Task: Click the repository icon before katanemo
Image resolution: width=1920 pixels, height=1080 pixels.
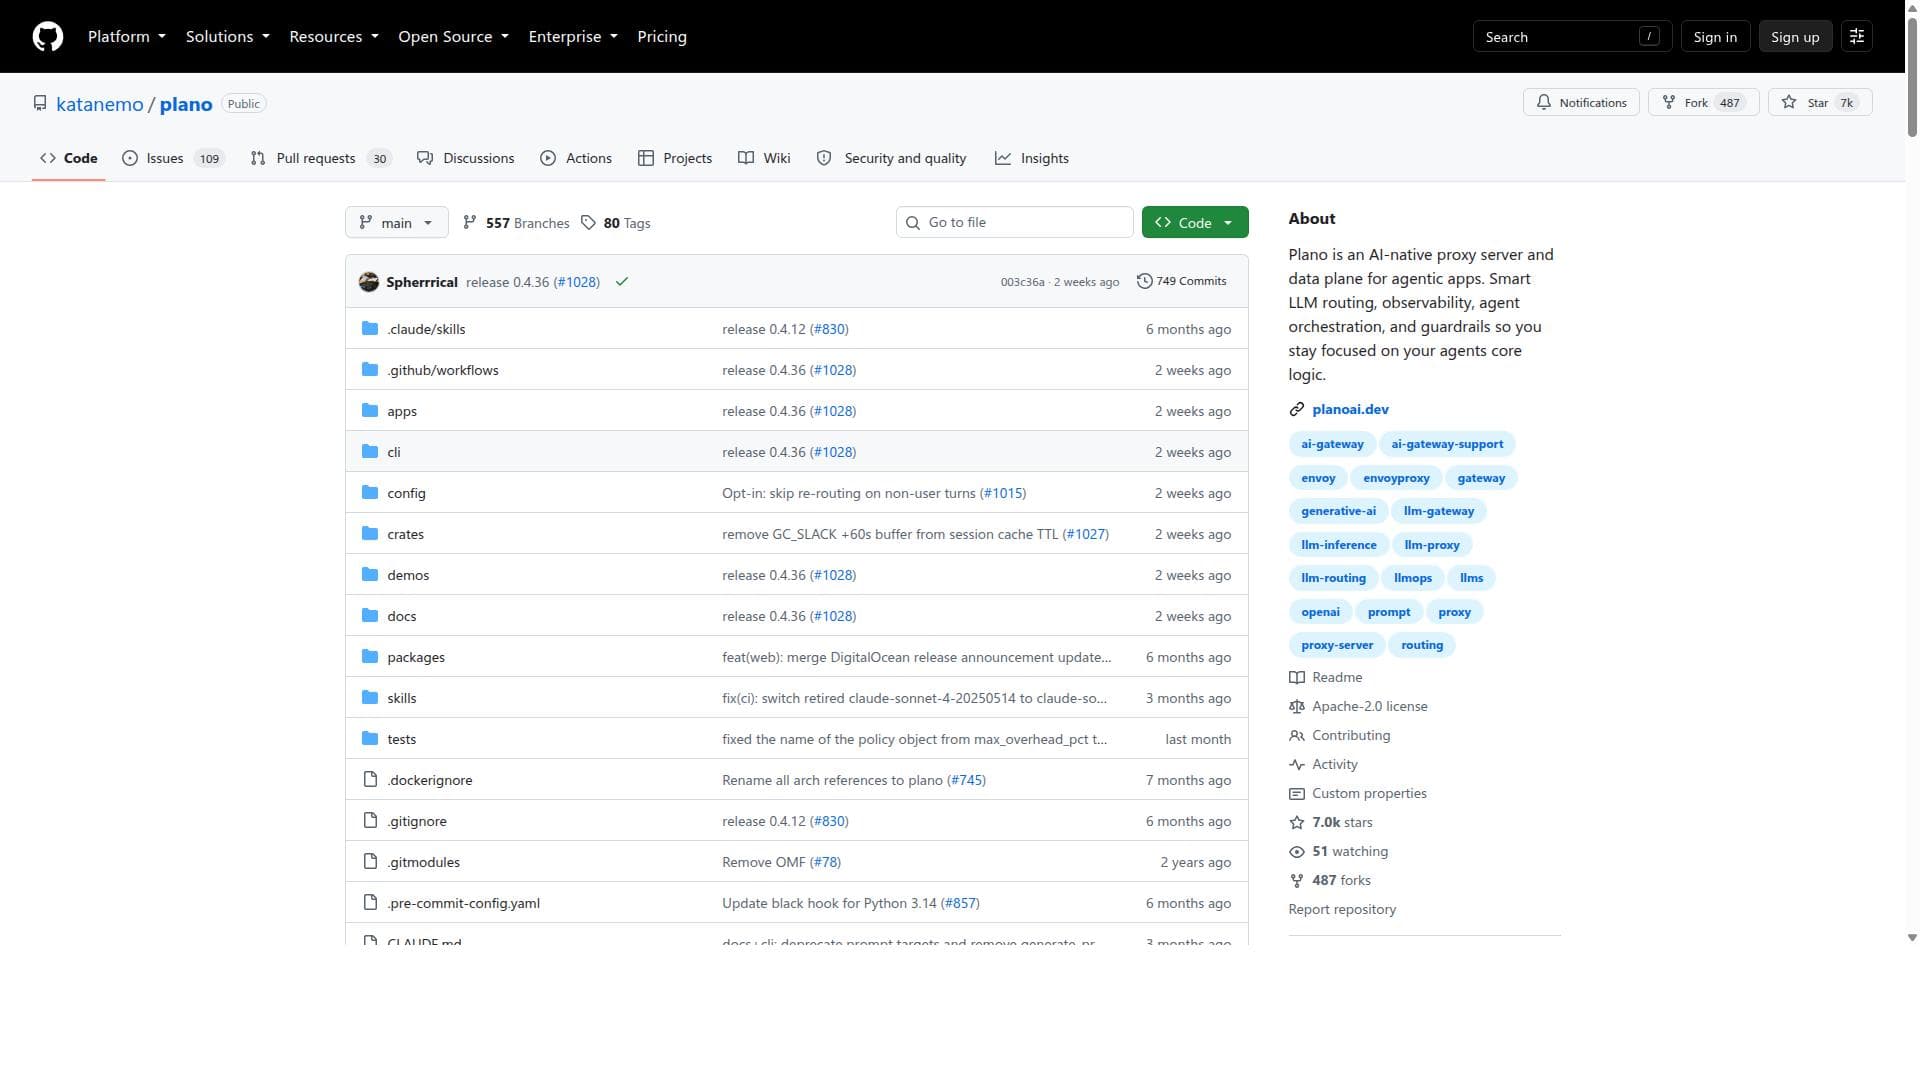Action: pyautogui.click(x=40, y=104)
